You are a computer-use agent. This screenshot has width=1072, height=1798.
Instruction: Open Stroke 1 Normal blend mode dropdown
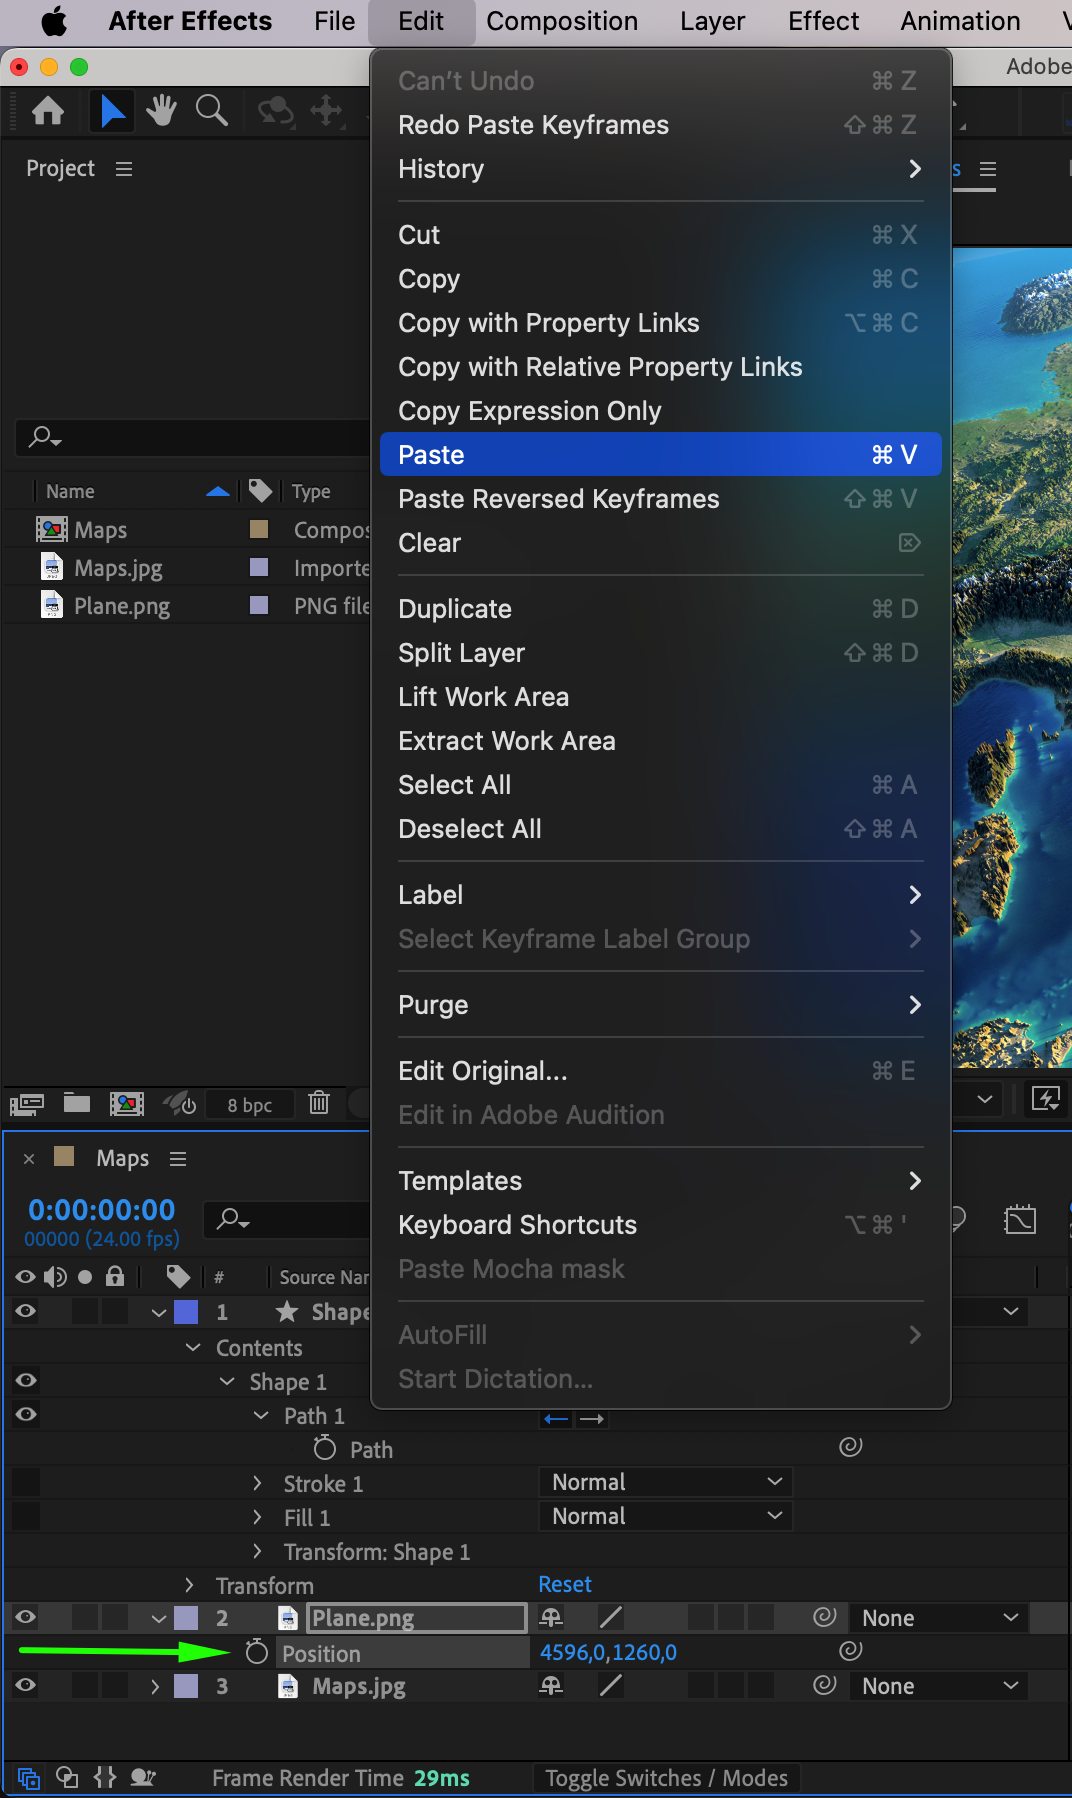(x=666, y=1482)
